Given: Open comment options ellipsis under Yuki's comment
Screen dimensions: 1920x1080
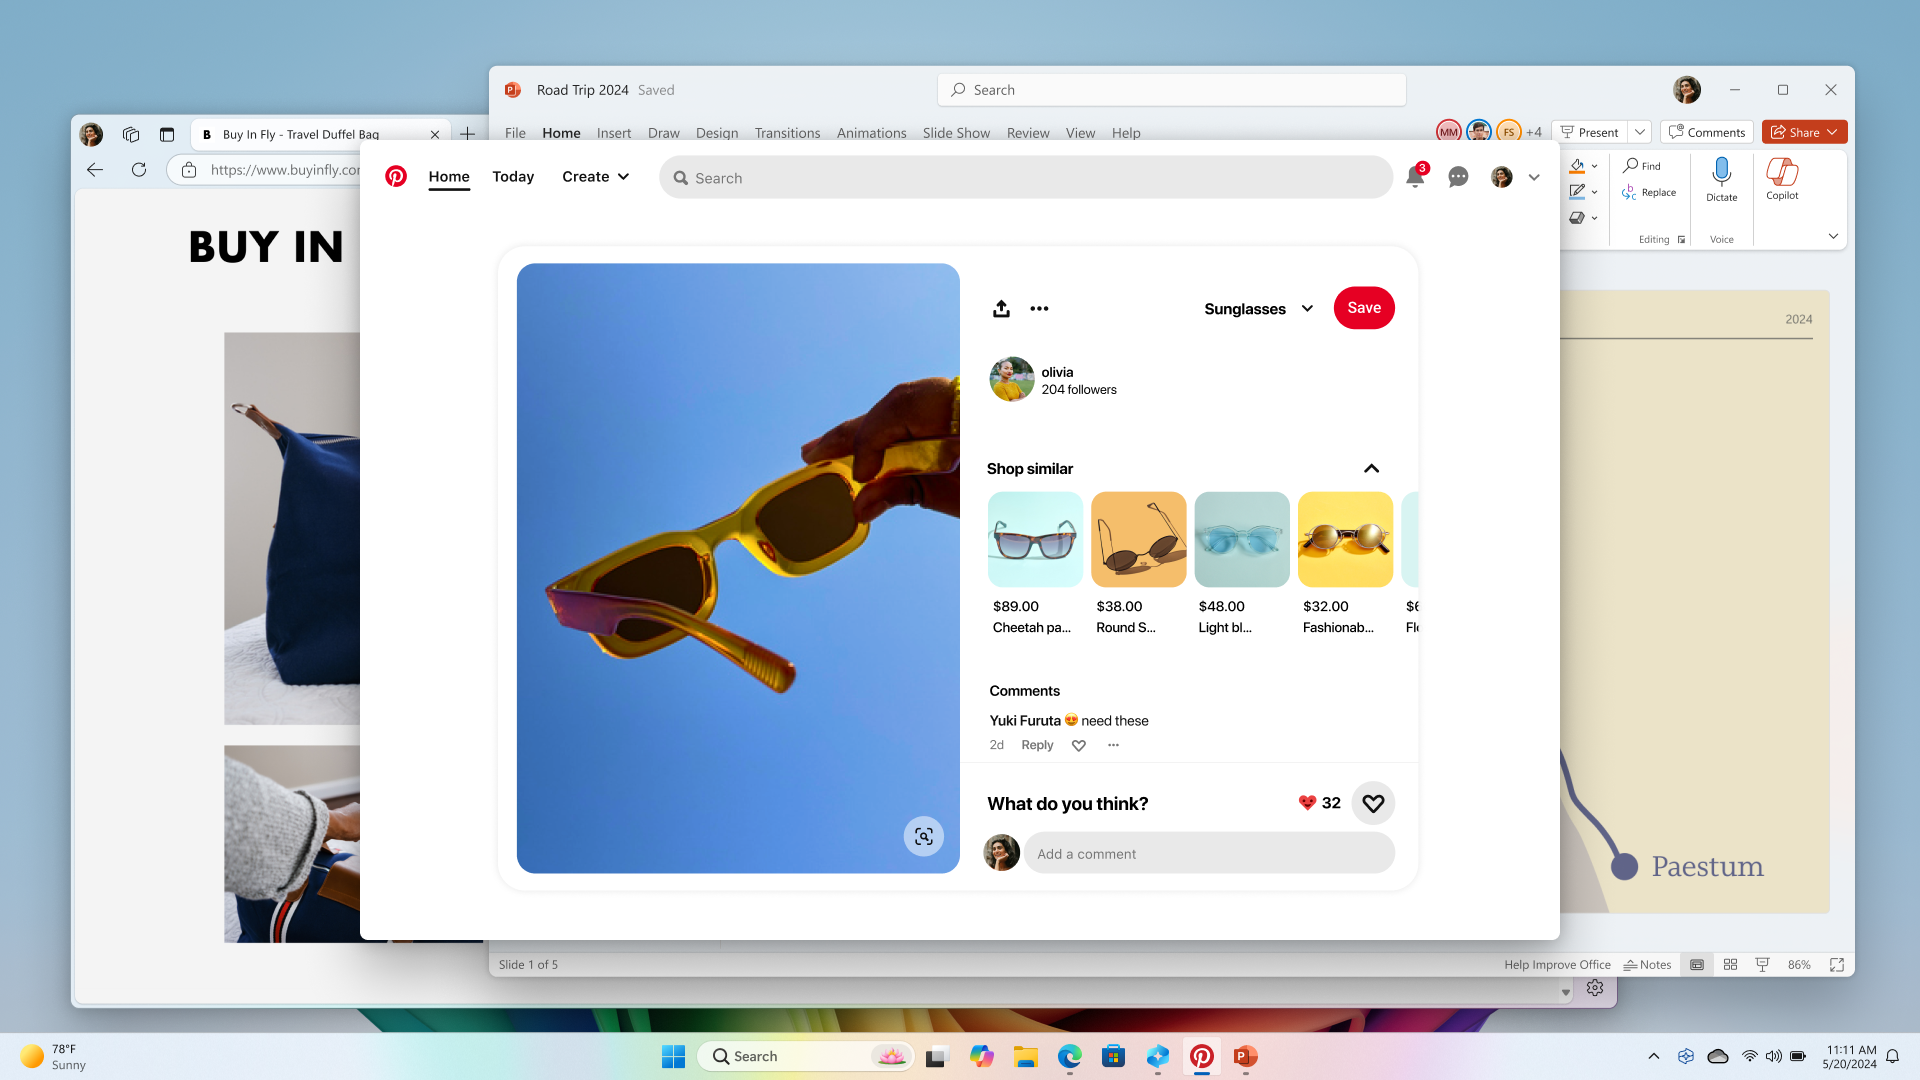Looking at the screenshot, I should [x=1113, y=745].
